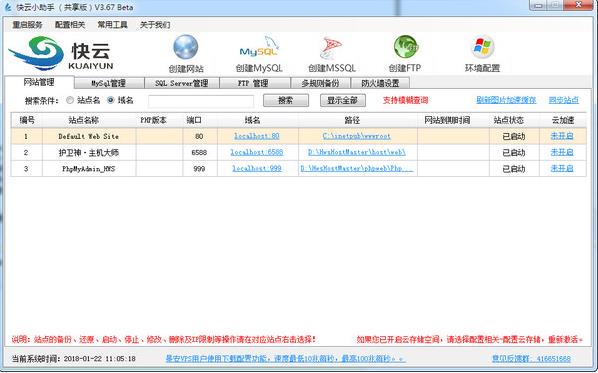
Task: Switch to the SQL Server管理 tab
Action: 182,83
